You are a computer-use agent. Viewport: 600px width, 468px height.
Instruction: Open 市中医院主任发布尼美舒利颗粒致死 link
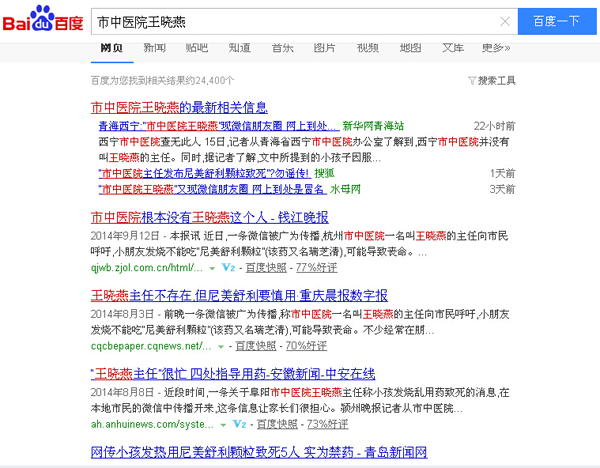click(x=205, y=173)
